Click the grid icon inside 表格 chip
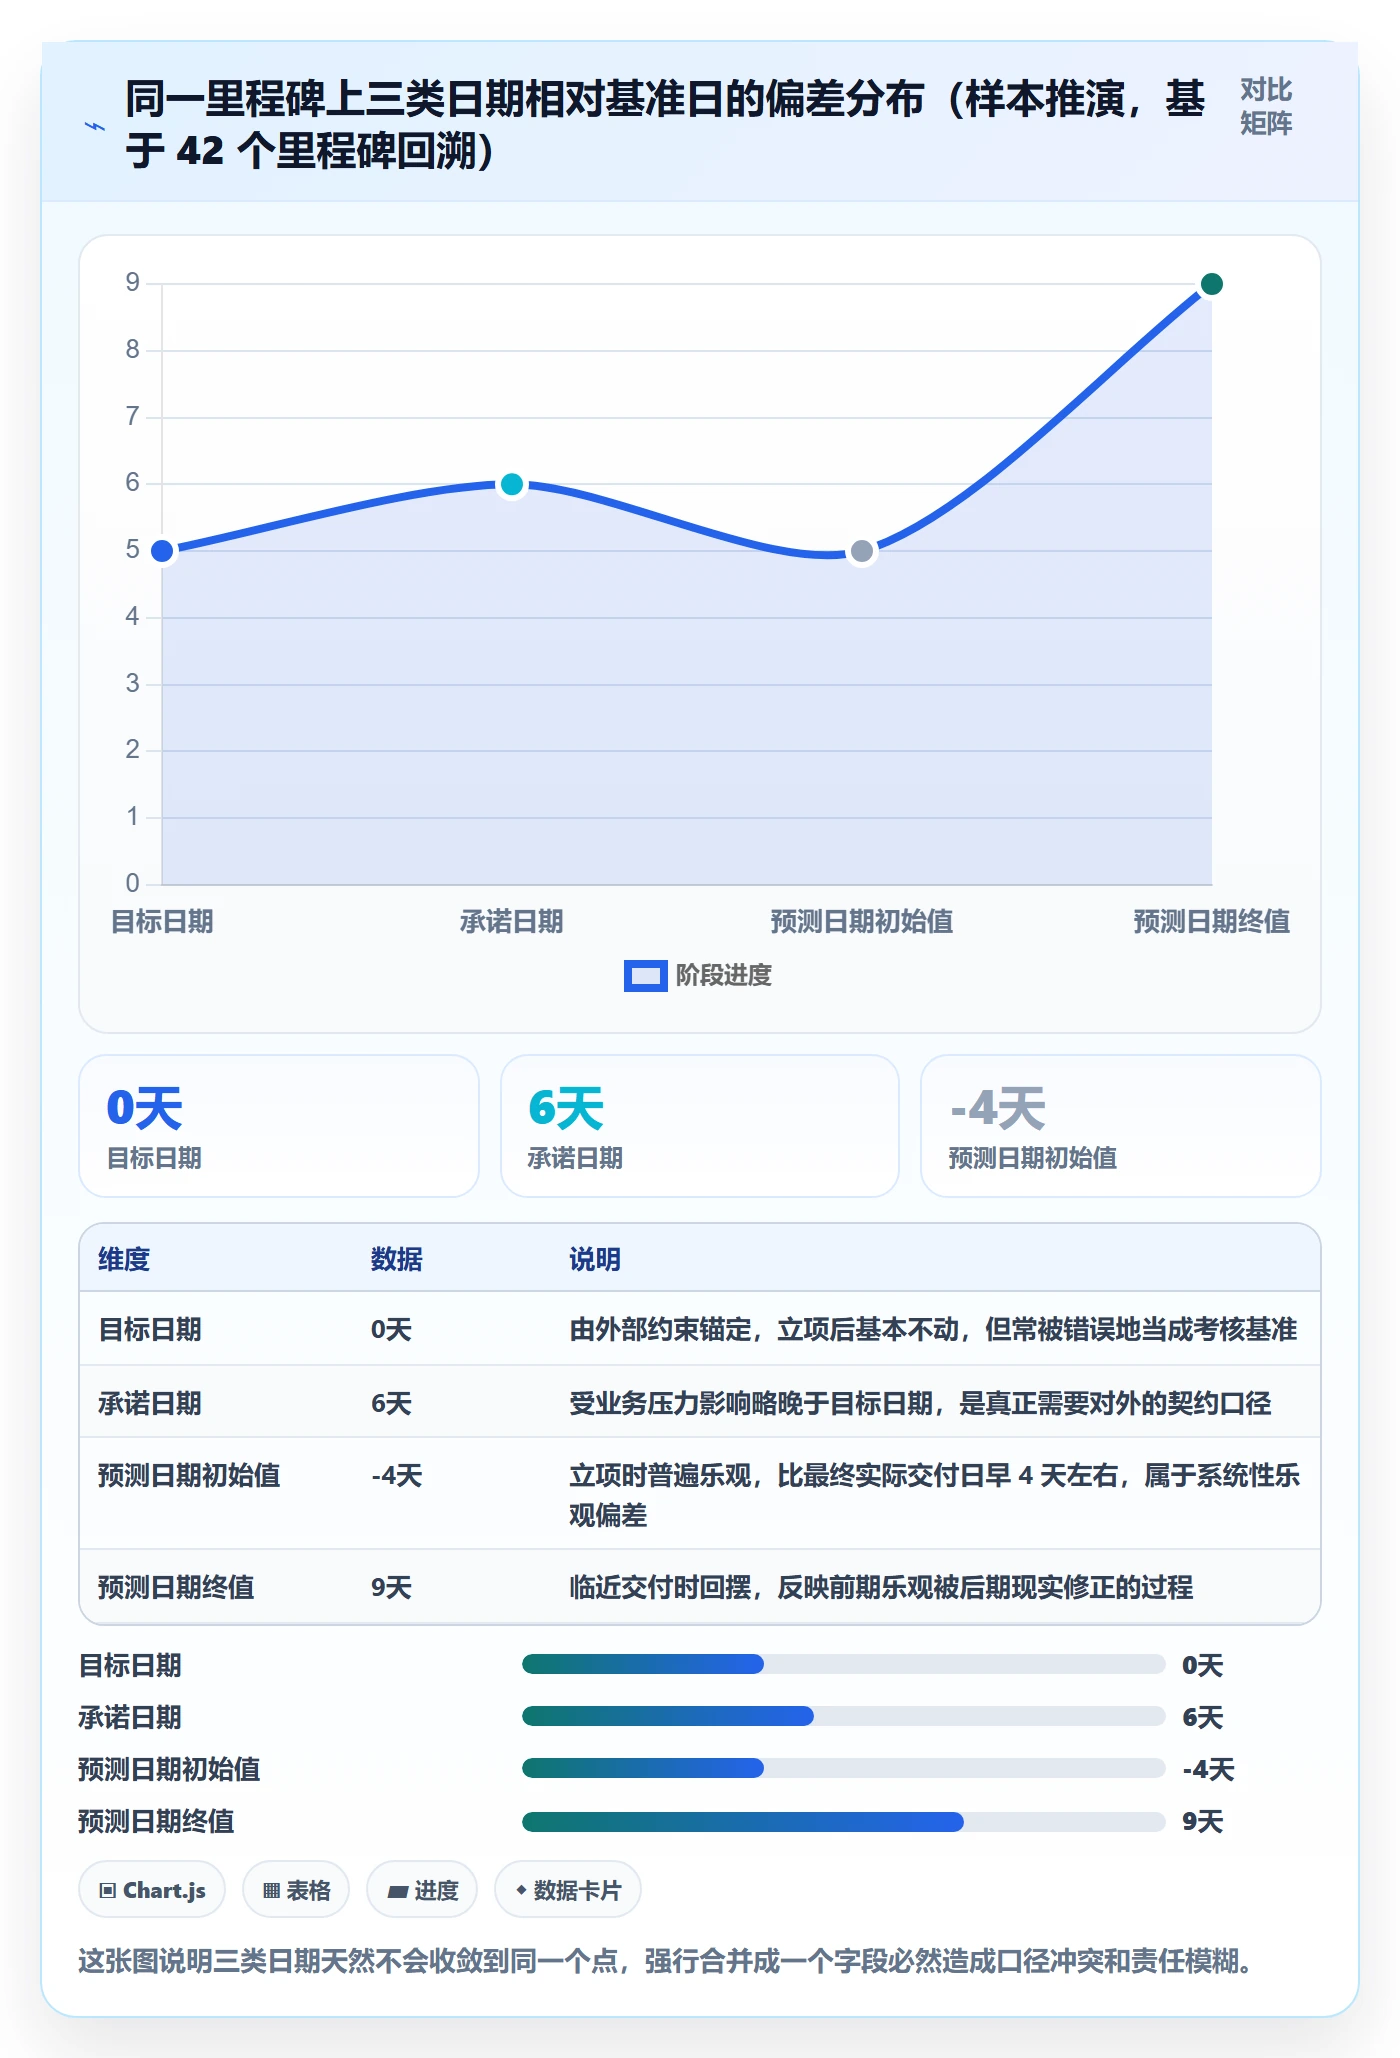The image size is (1400, 2058). pyautogui.click(x=271, y=1890)
